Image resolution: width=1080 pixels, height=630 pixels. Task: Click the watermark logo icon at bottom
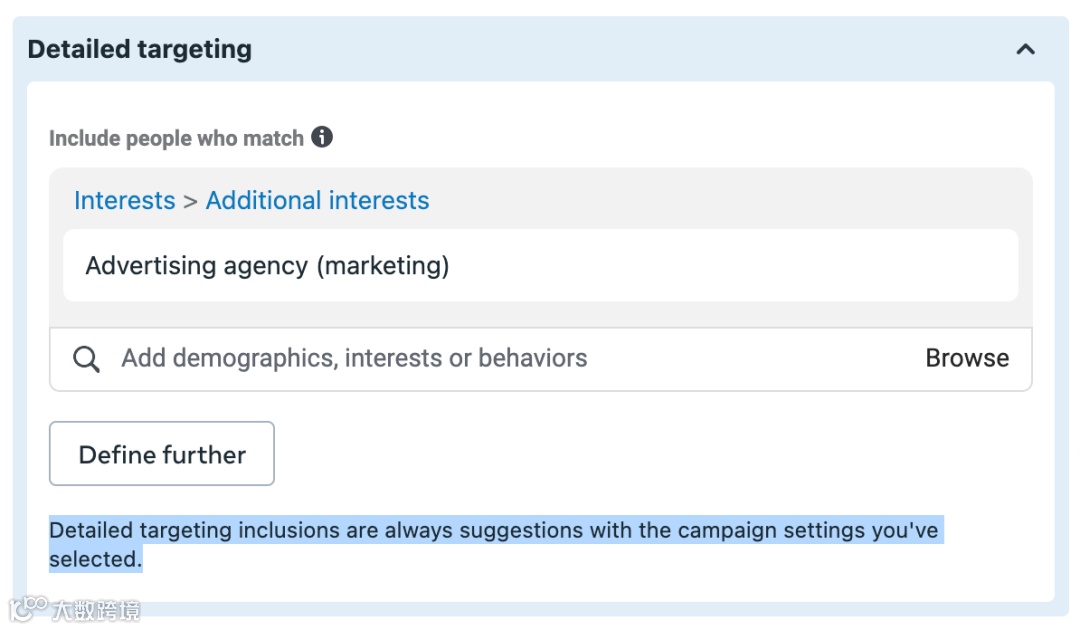tap(28, 608)
